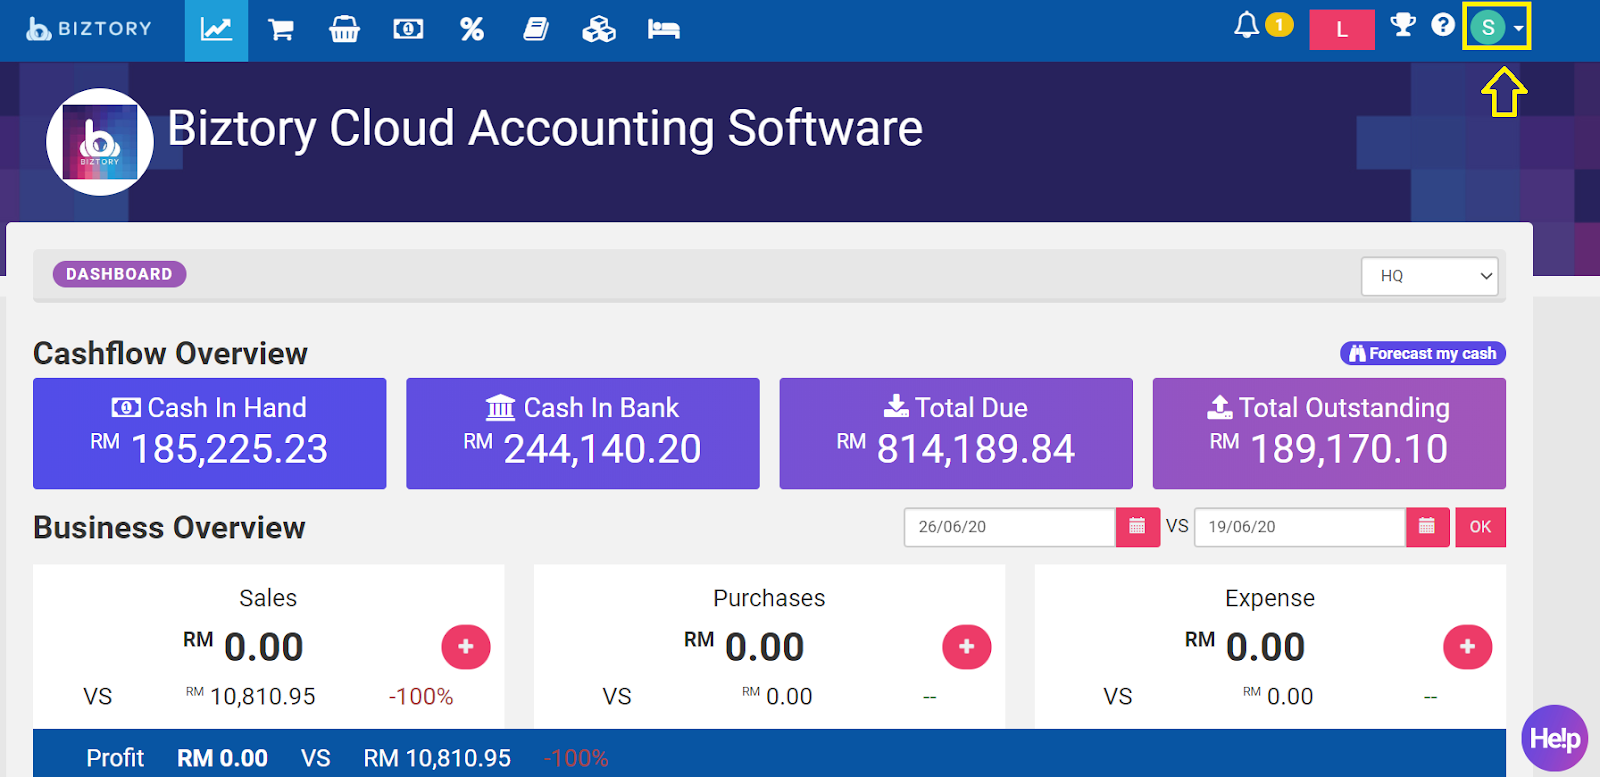
Task: Click the DASHBOARD badge label
Action: pyautogui.click(x=119, y=274)
